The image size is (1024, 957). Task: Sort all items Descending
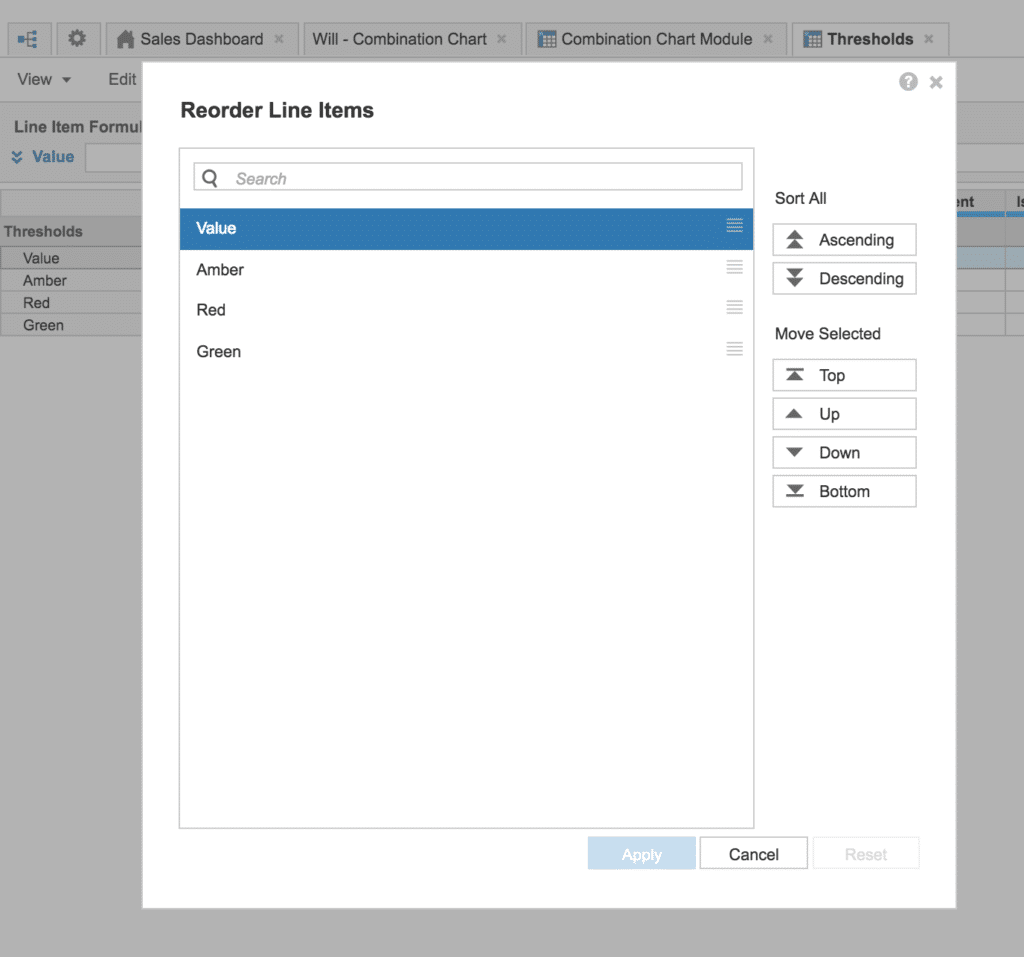(x=844, y=278)
